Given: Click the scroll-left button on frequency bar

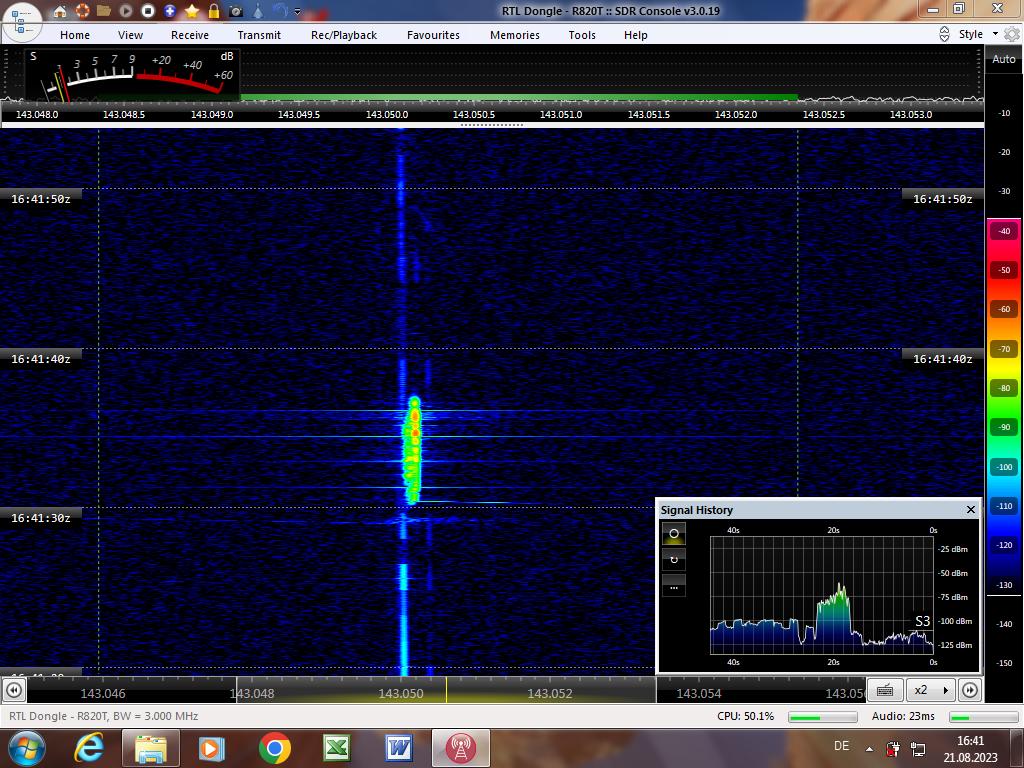Looking at the screenshot, I should point(14,690).
